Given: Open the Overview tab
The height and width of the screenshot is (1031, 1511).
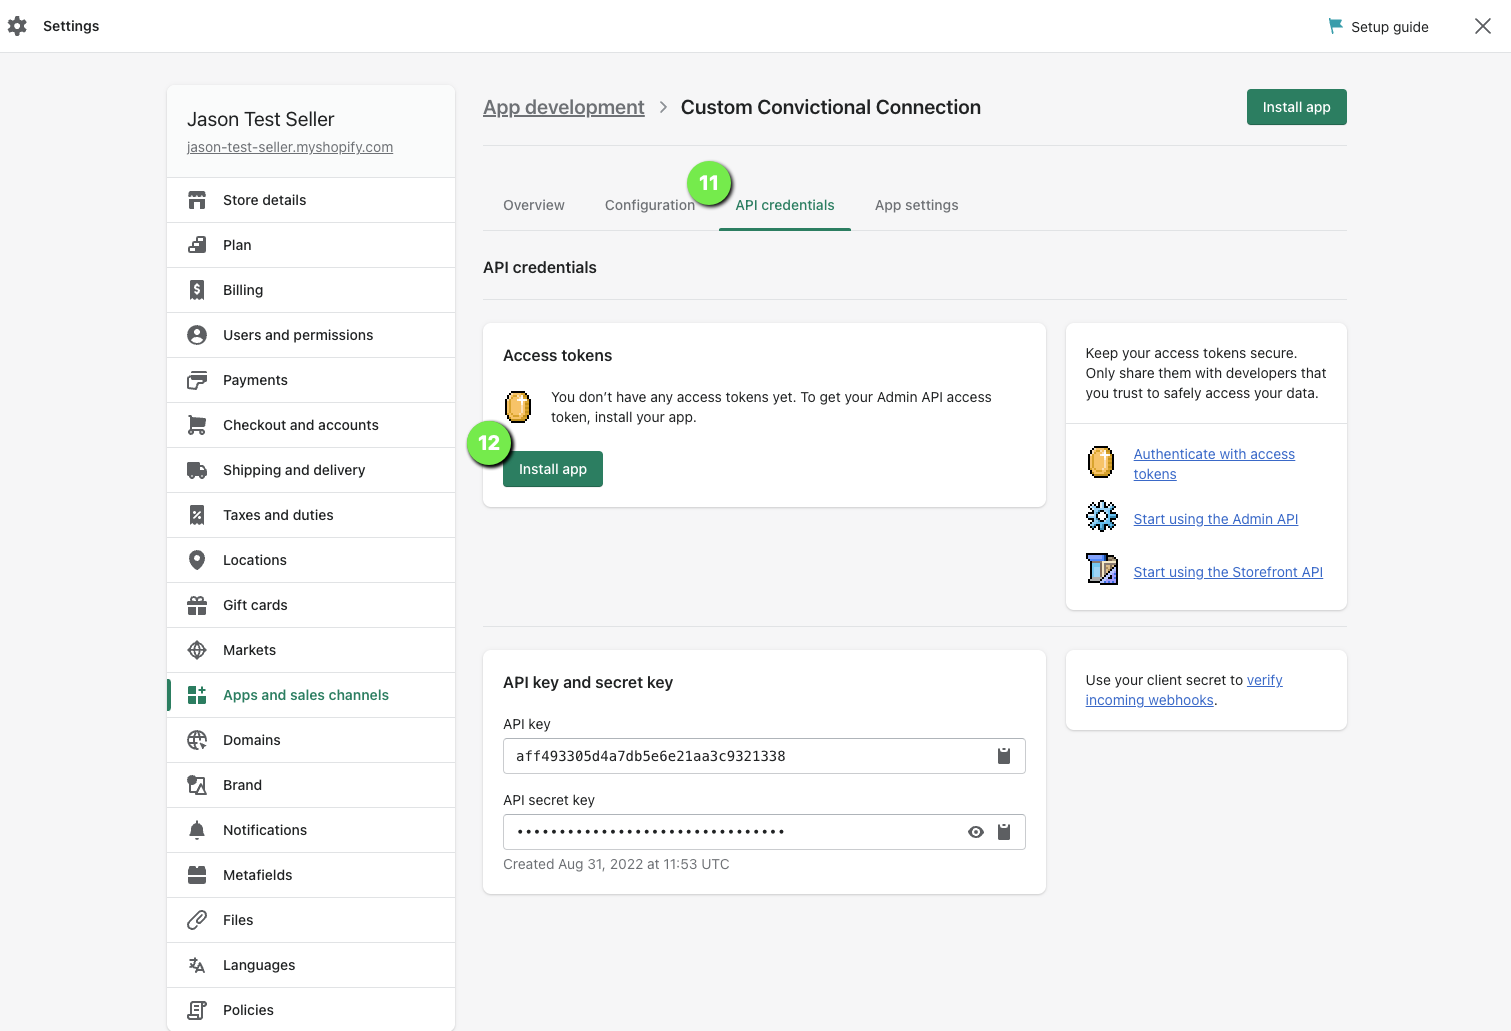Looking at the screenshot, I should tap(534, 205).
